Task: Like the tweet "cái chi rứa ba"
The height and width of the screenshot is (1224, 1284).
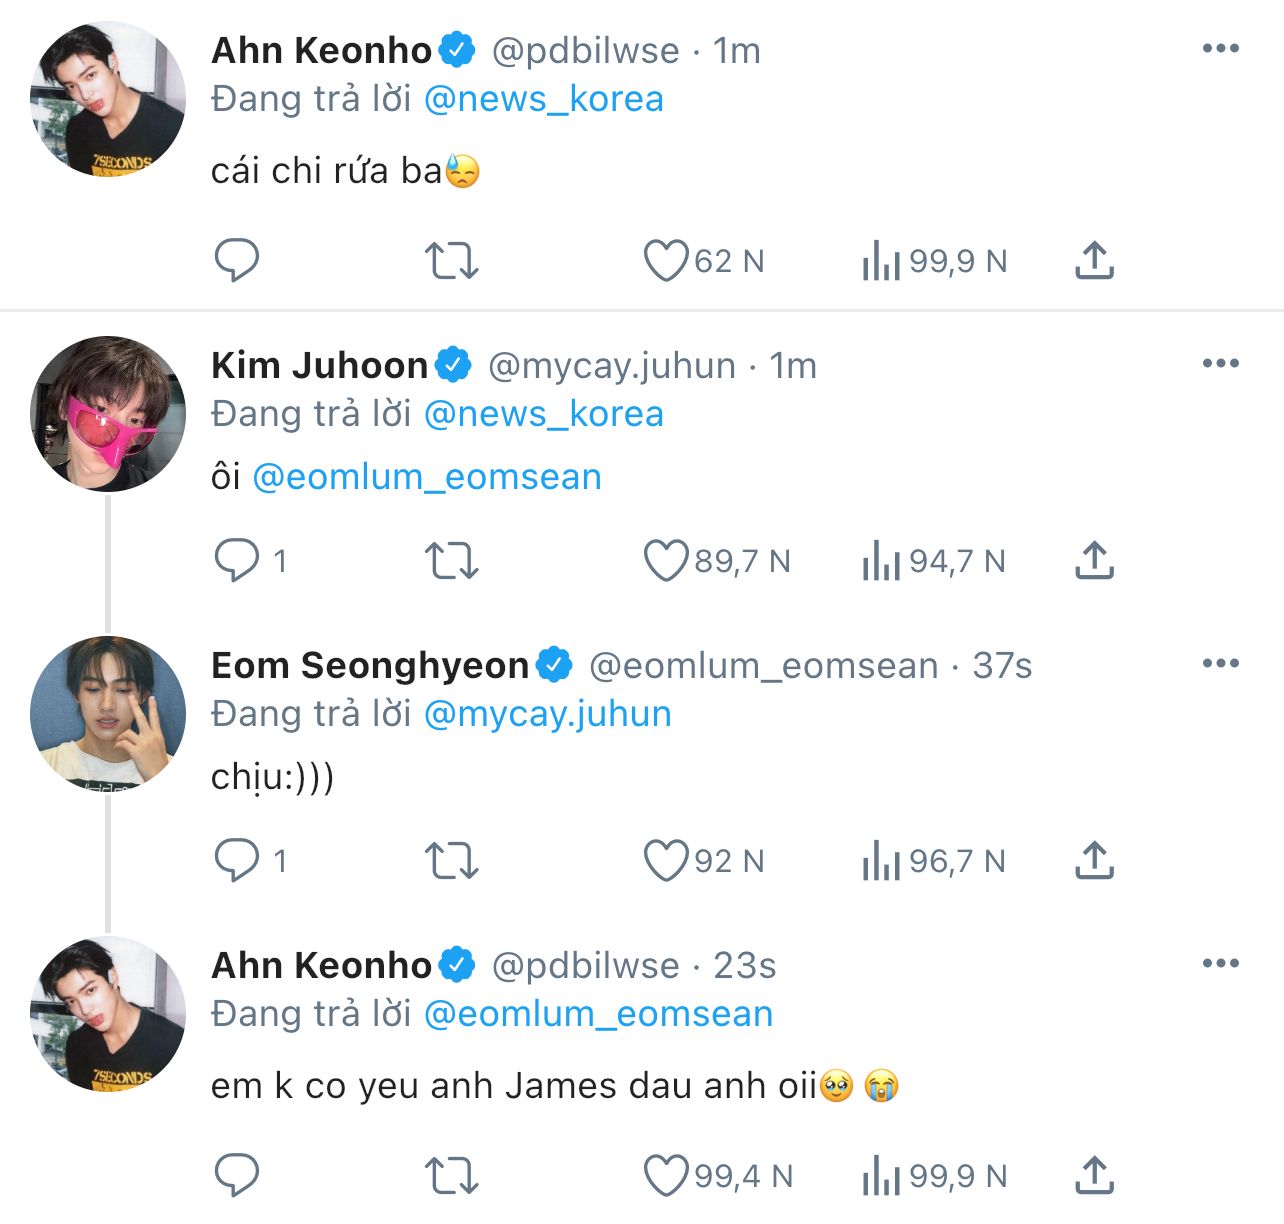Action: [666, 261]
